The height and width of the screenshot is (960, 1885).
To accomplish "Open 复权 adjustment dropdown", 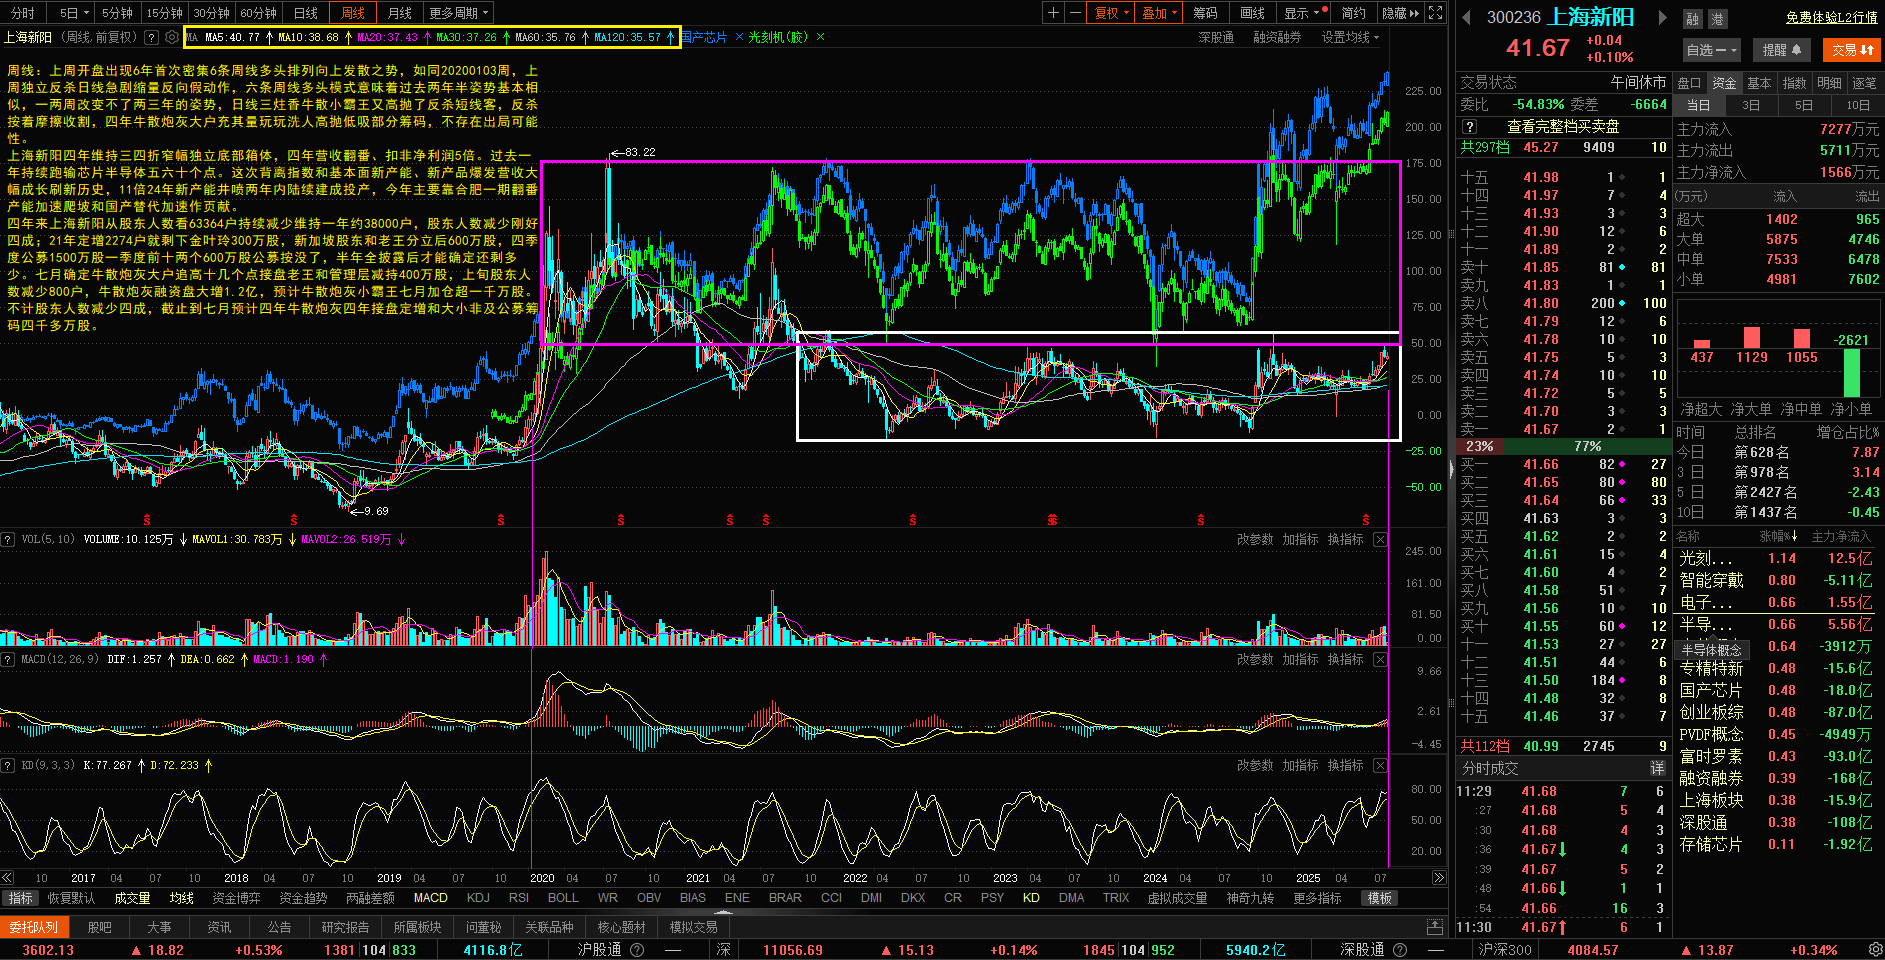I will (x=1111, y=13).
